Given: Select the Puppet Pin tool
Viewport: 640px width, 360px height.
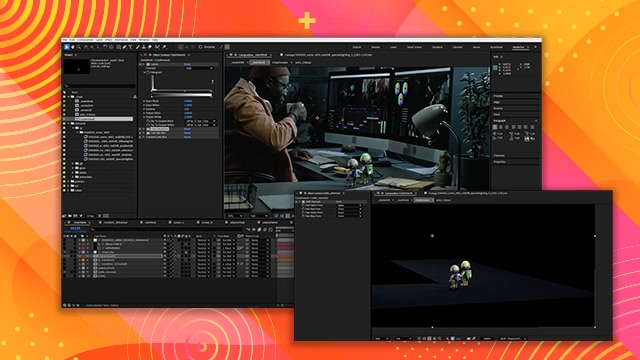Looking at the screenshot, I should pos(164,47).
